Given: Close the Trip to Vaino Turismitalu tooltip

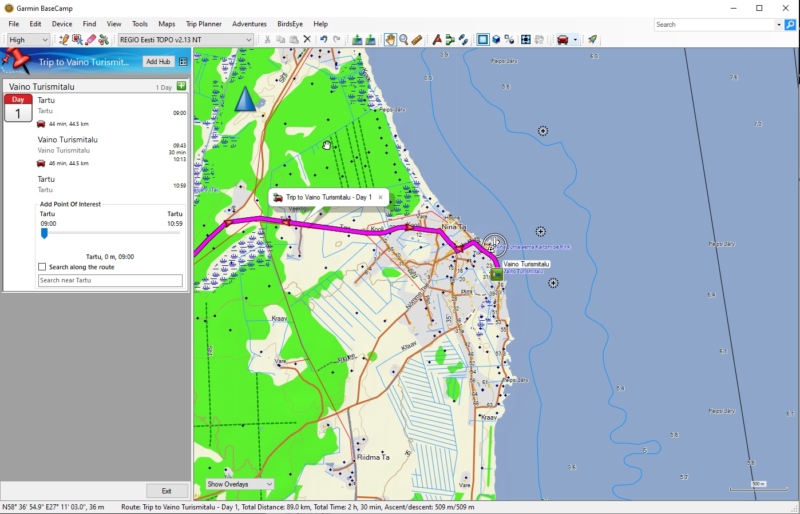Looking at the screenshot, I should [380, 197].
